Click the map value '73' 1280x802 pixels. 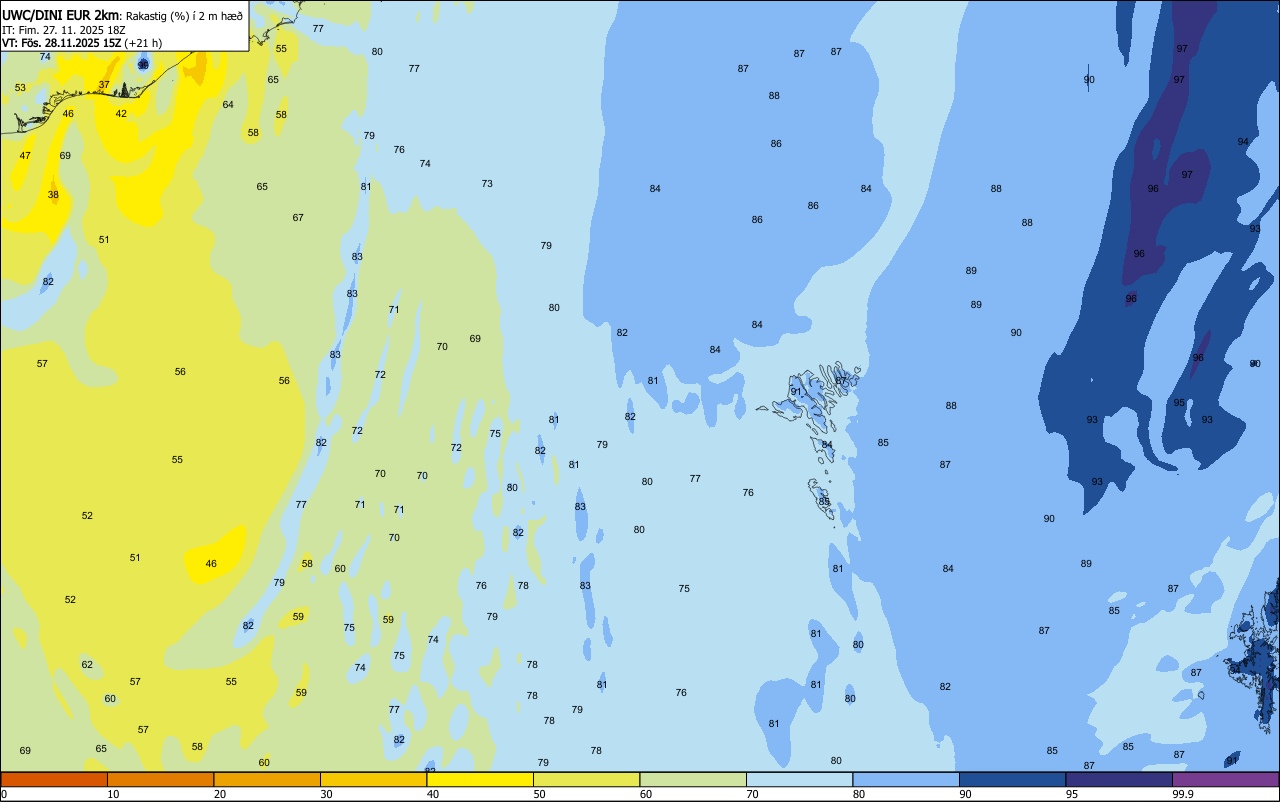(487, 184)
